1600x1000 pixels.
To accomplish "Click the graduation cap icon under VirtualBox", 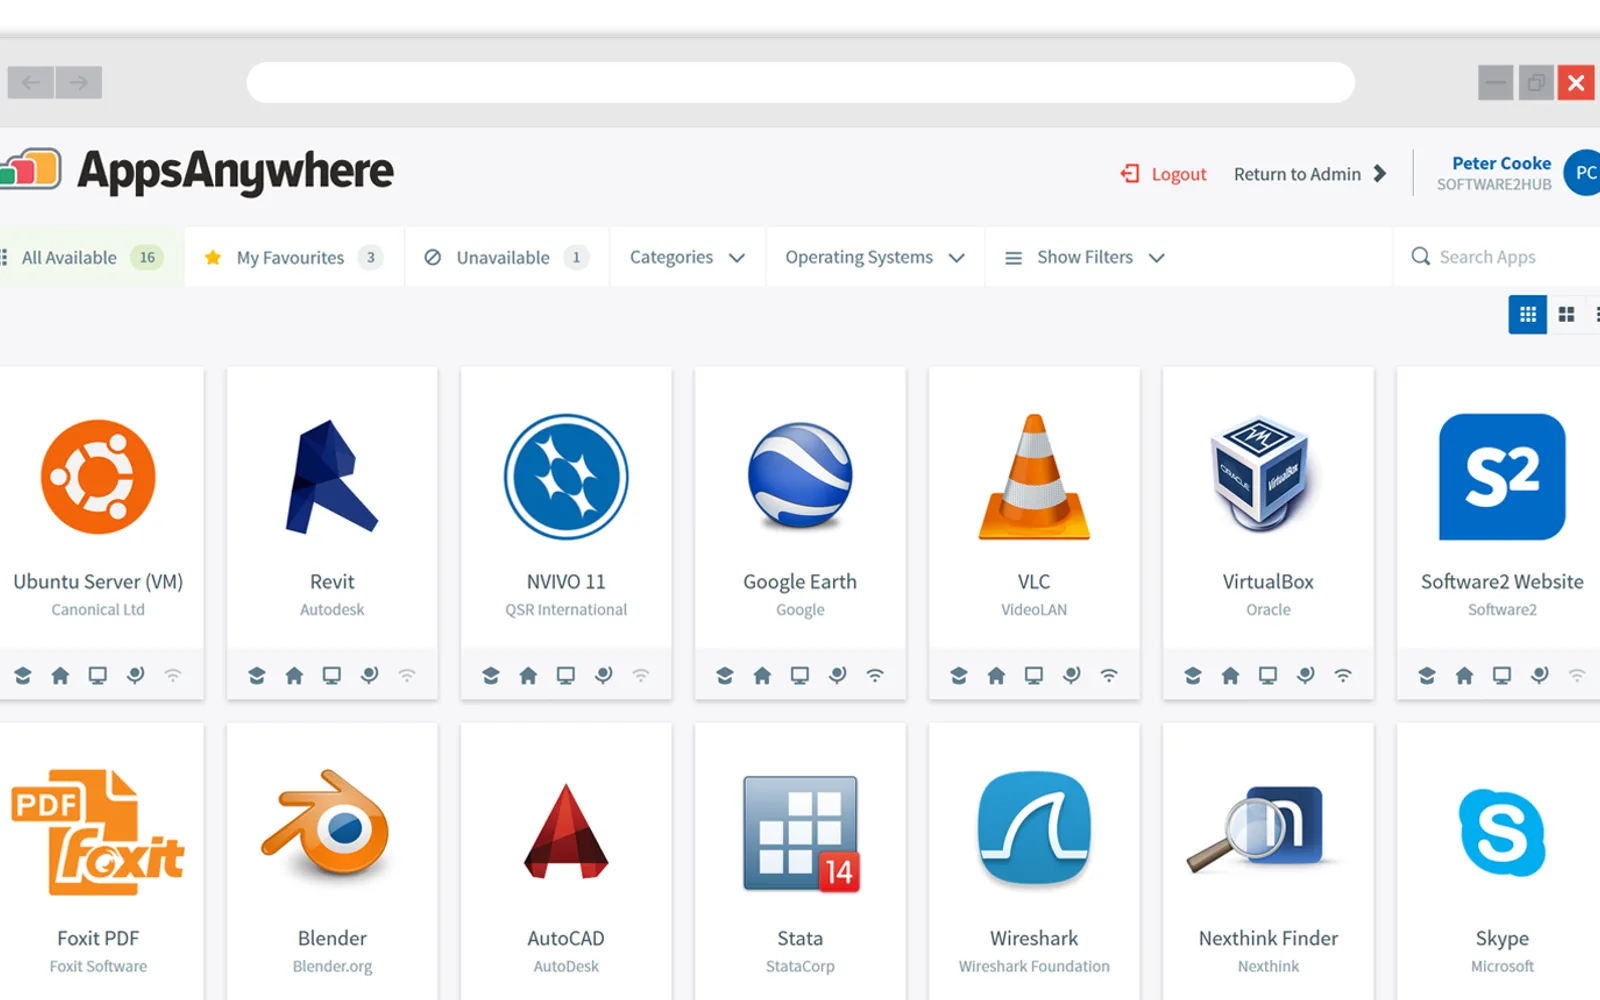I will pyautogui.click(x=1192, y=675).
